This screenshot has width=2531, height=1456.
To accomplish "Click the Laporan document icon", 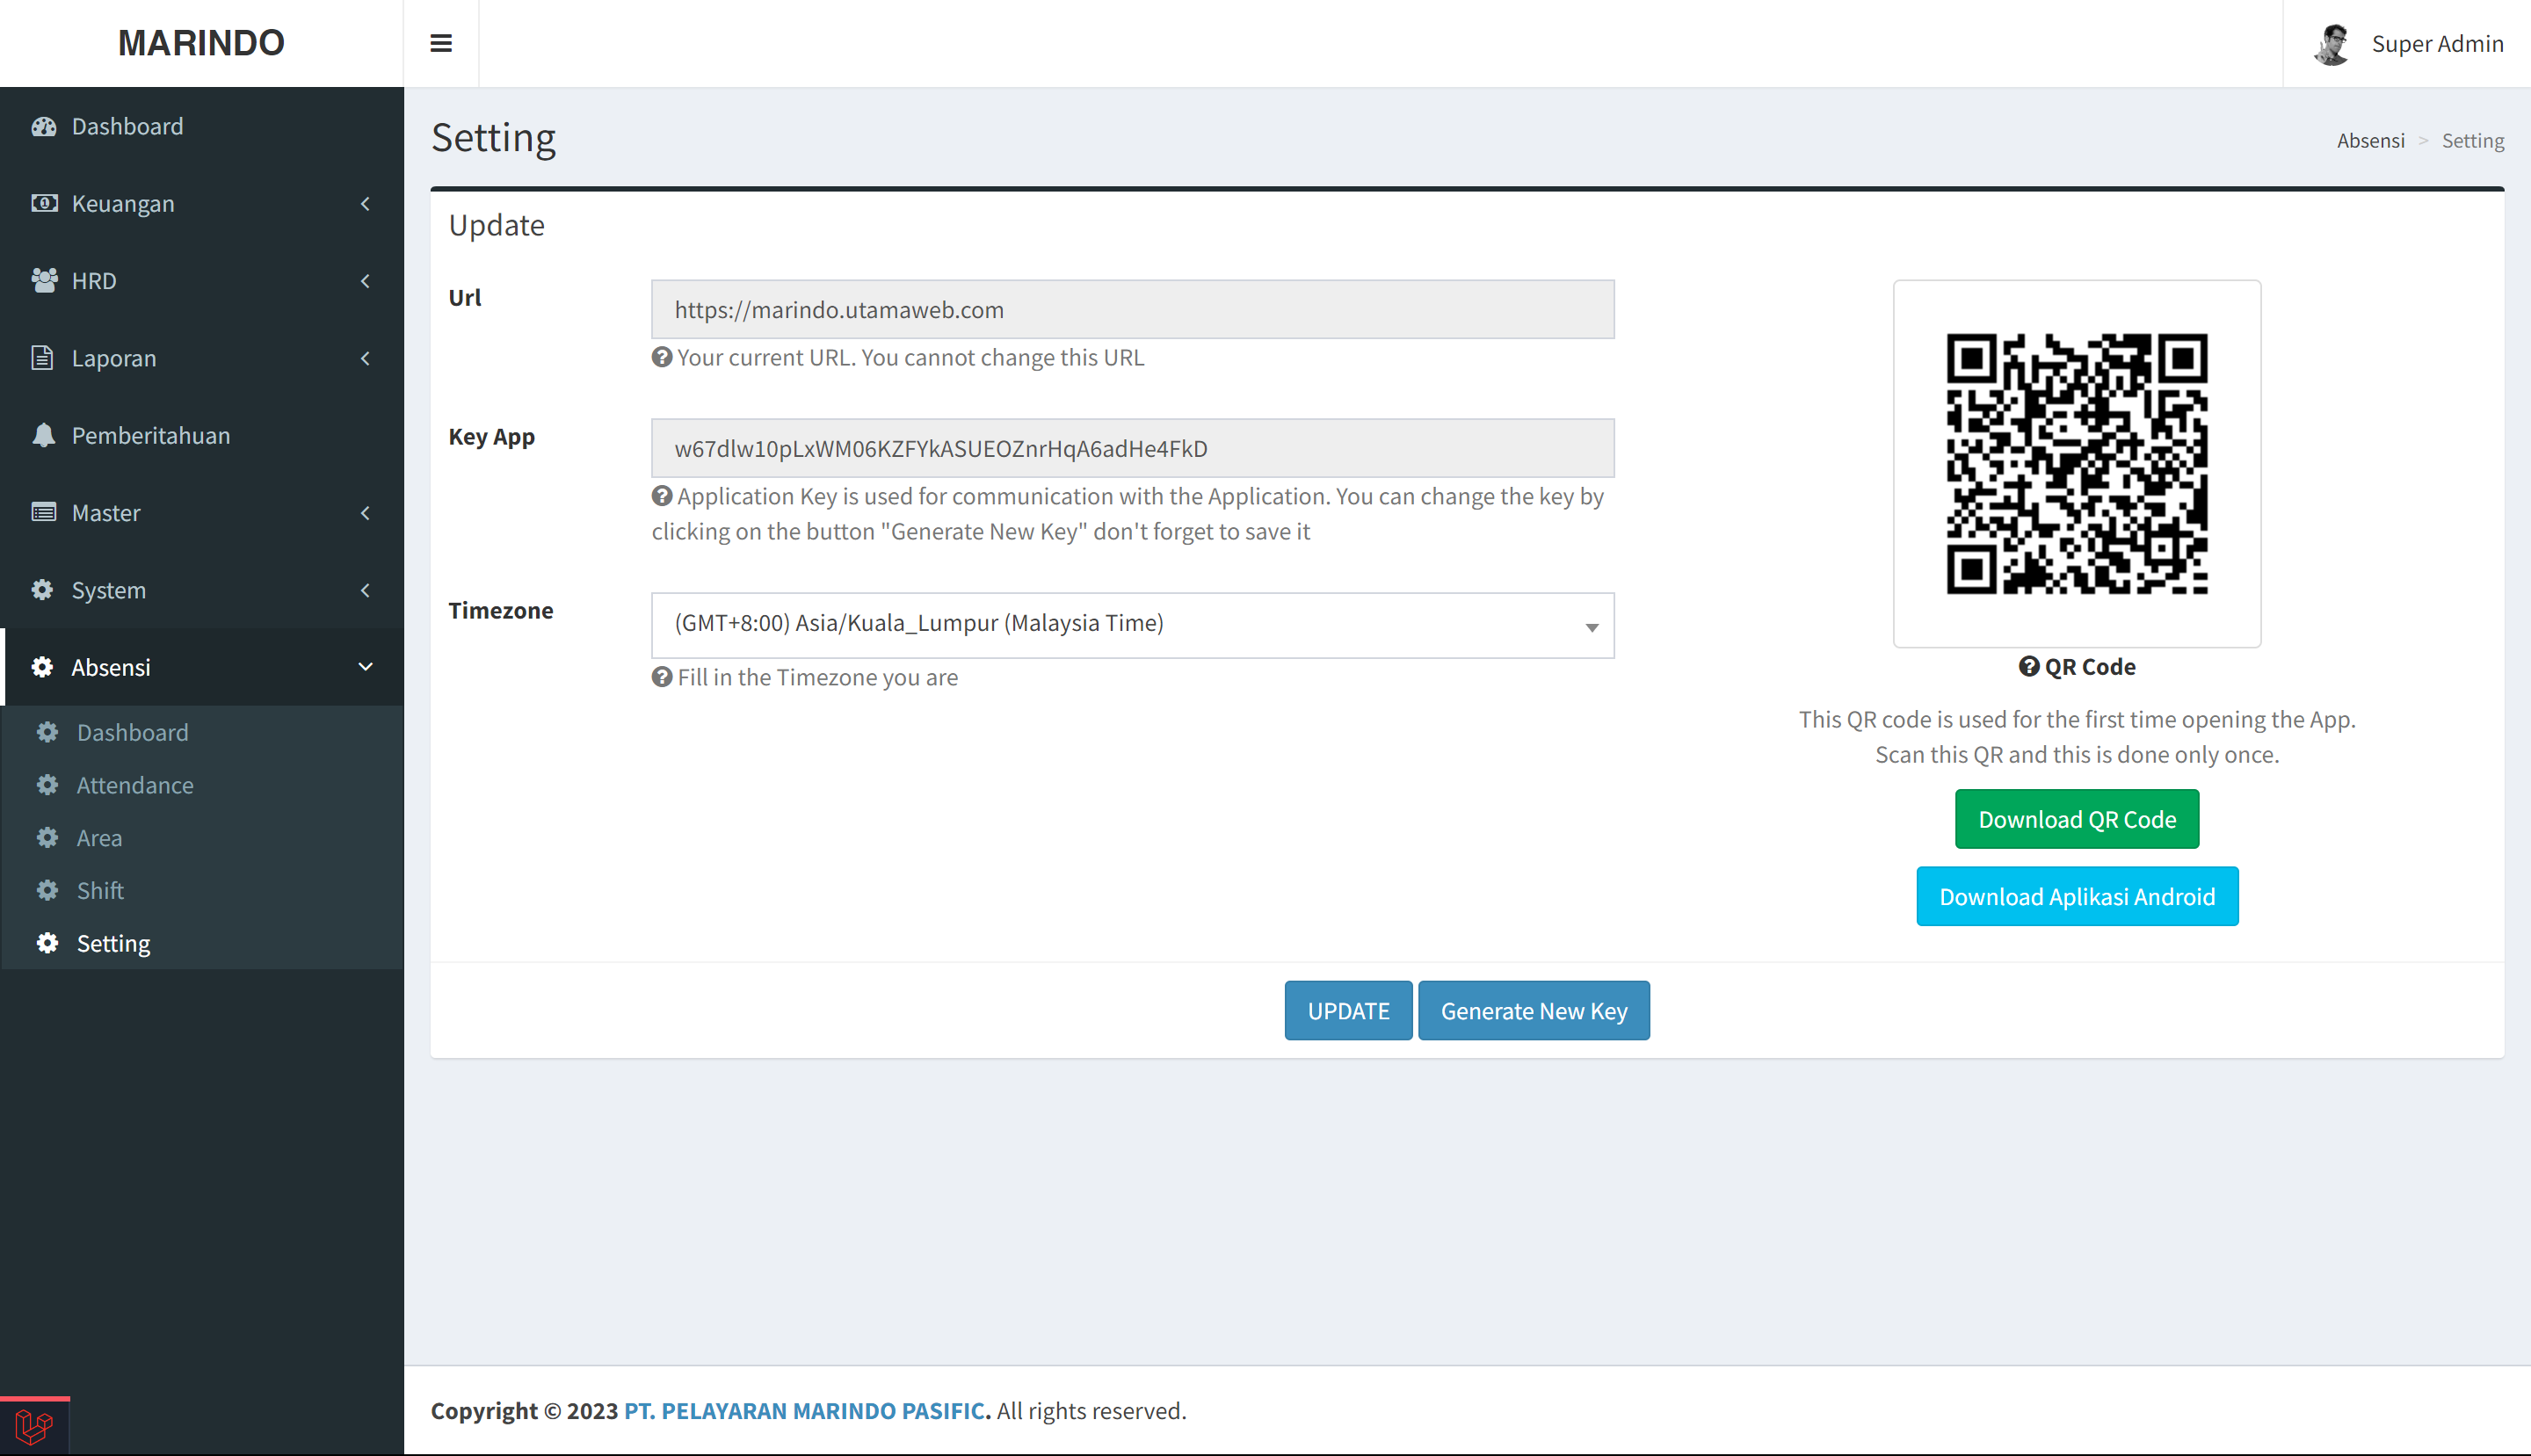I will (42, 358).
